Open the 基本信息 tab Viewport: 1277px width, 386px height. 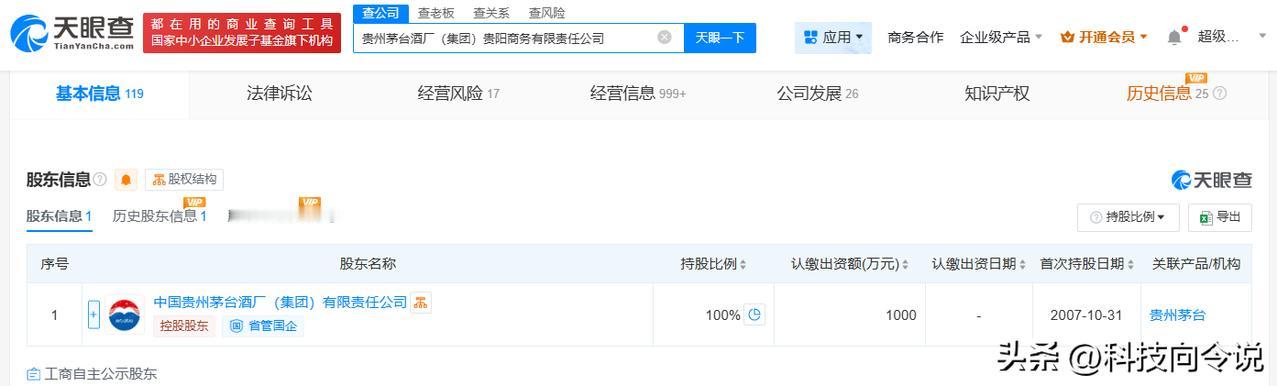[x=100, y=94]
